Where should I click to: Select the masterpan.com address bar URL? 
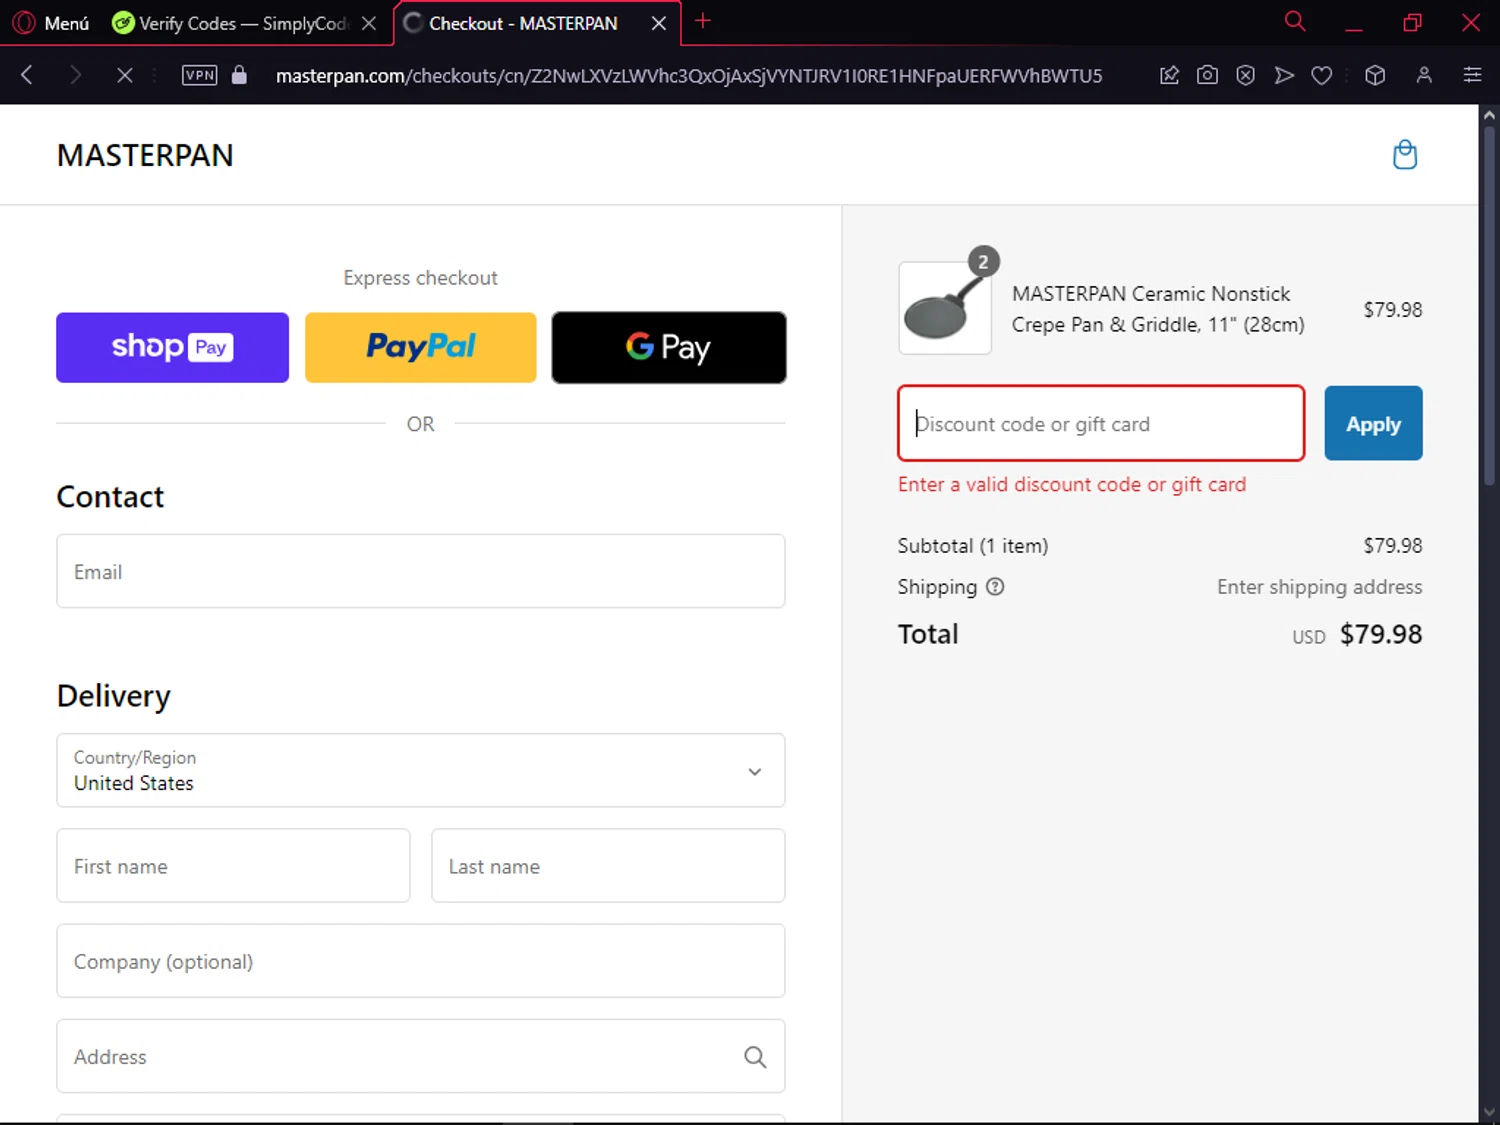click(689, 76)
